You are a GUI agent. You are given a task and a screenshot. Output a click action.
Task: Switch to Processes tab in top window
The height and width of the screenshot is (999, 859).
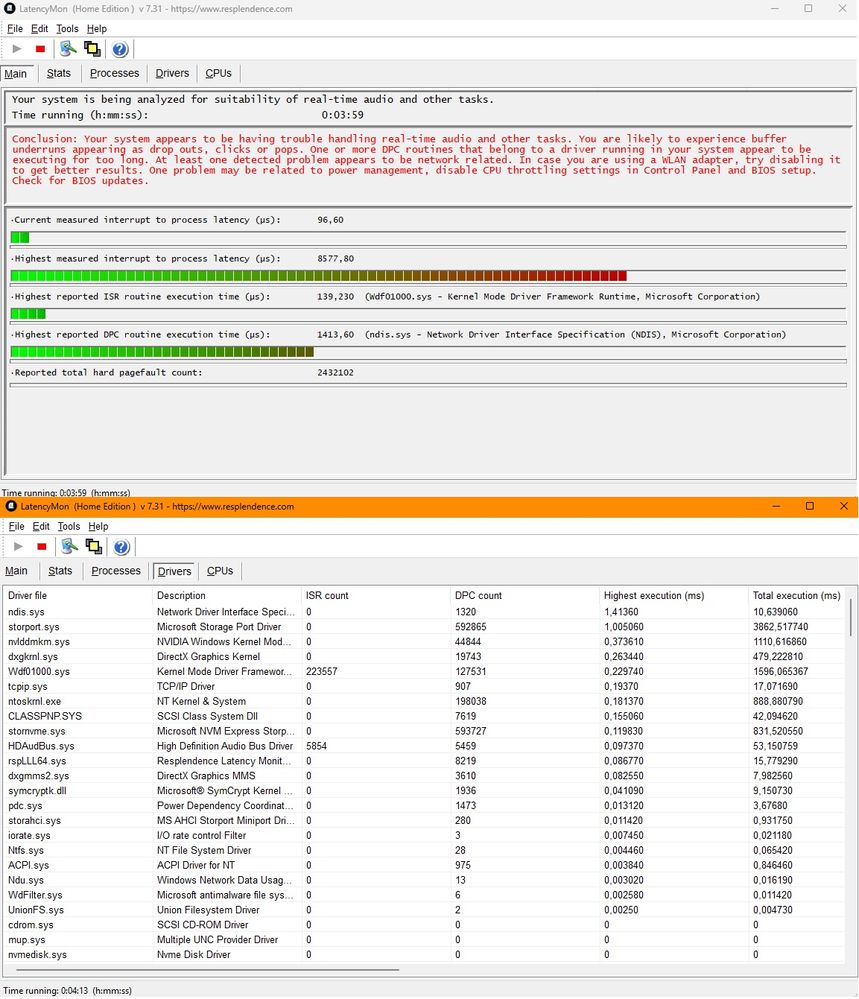[114, 73]
